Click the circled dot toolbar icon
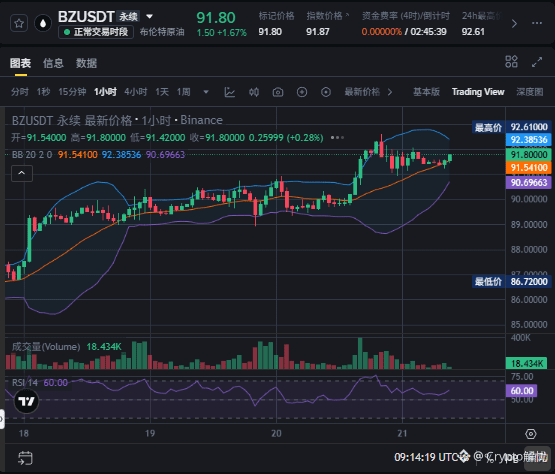555x474 pixels. 326,92
